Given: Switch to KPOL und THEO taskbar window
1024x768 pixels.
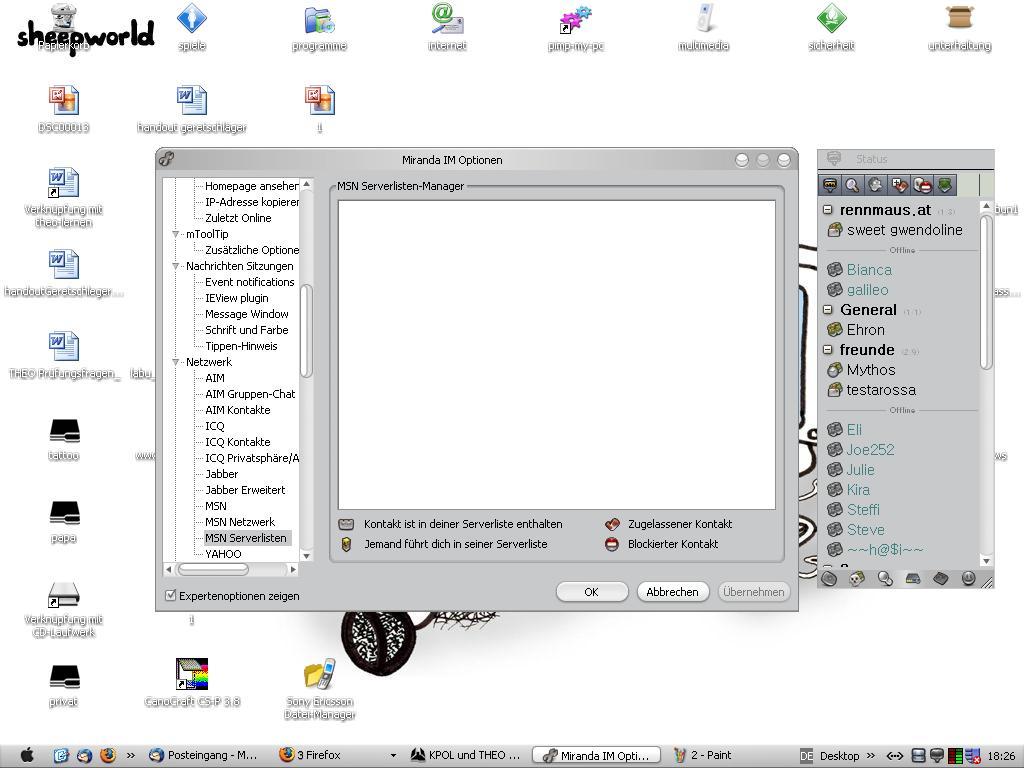Looking at the screenshot, I should [x=466, y=756].
